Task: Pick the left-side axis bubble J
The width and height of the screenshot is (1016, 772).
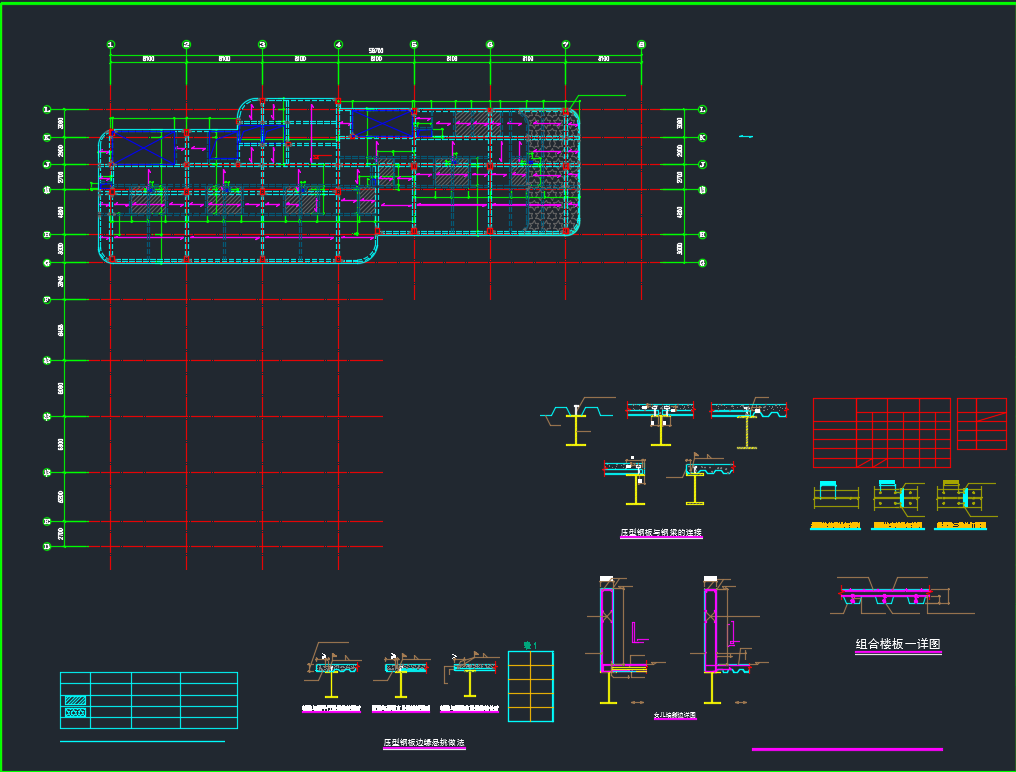Action: pos(47,165)
